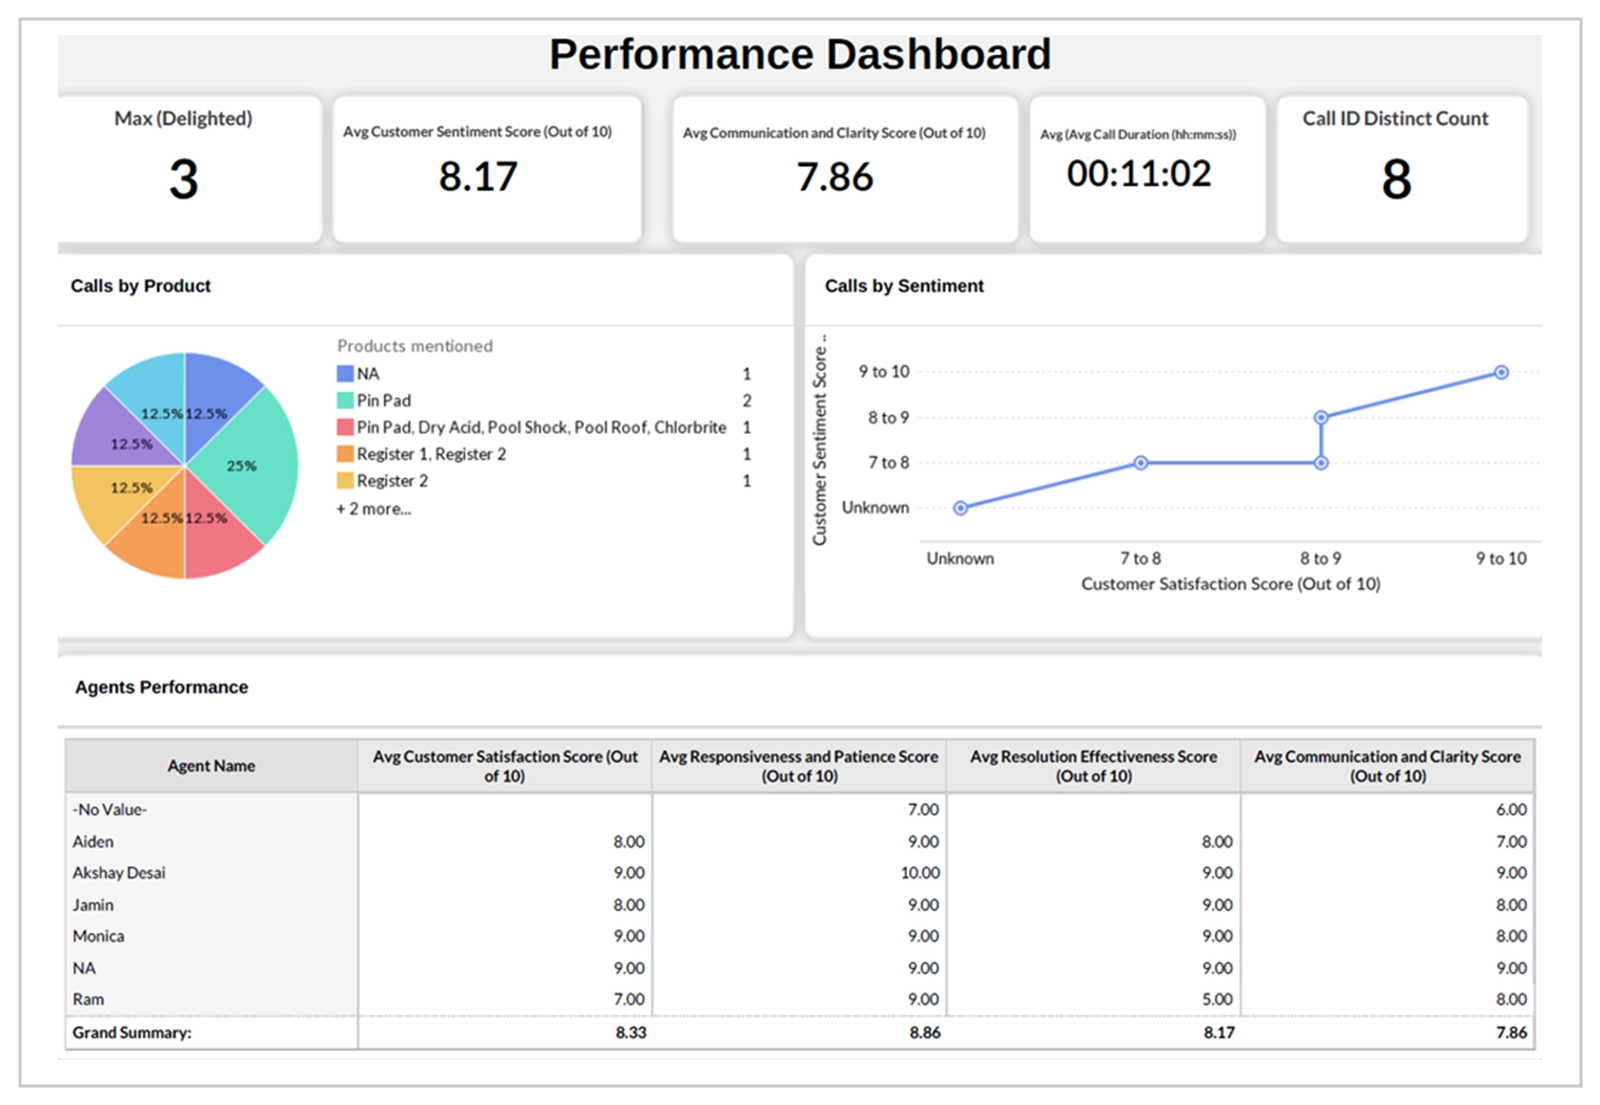This screenshot has width=1600, height=1105.
Task: Select the 'Aiden' agent row name
Action: coord(93,842)
